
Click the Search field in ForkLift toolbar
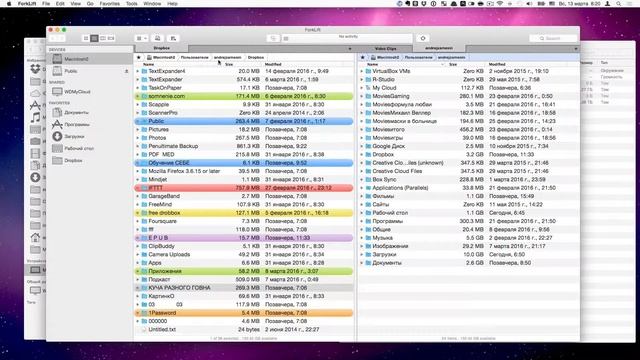click(x=553, y=38)
